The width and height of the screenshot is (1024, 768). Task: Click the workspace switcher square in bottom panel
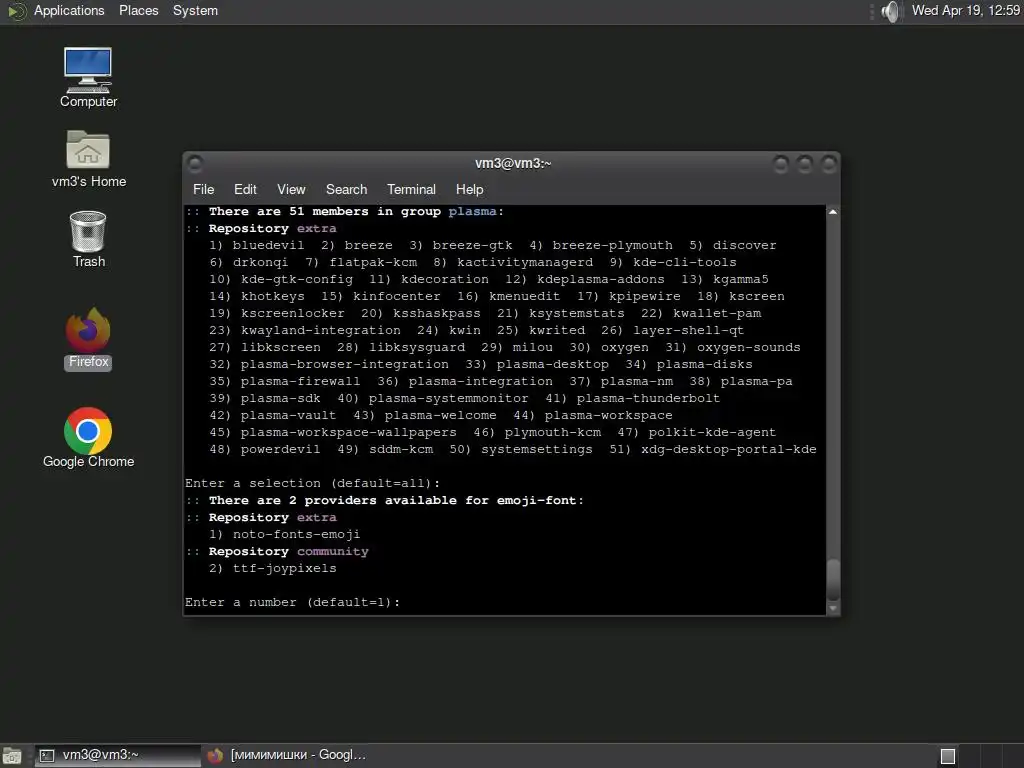[948, 756]
